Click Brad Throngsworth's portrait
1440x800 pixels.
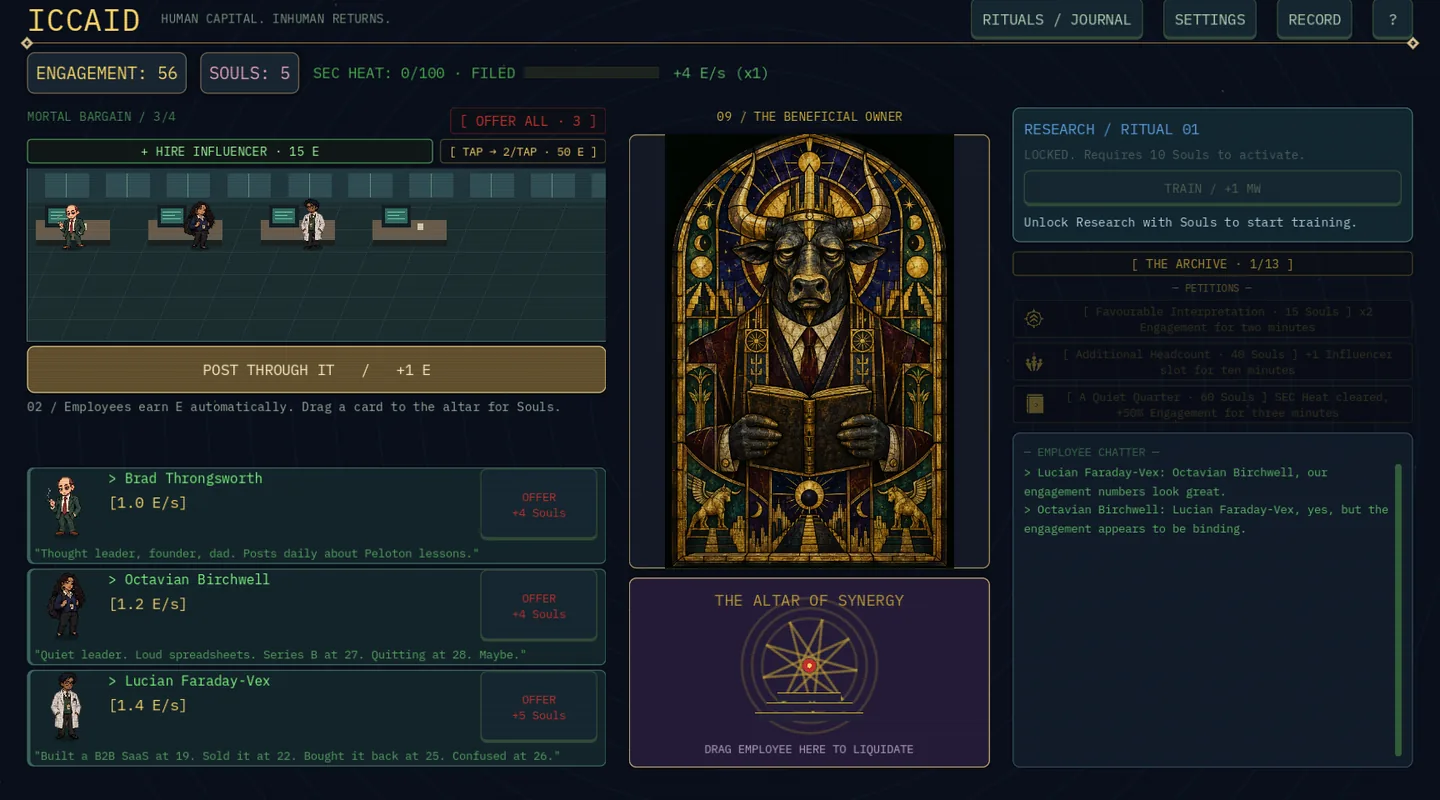pos(65,507)
